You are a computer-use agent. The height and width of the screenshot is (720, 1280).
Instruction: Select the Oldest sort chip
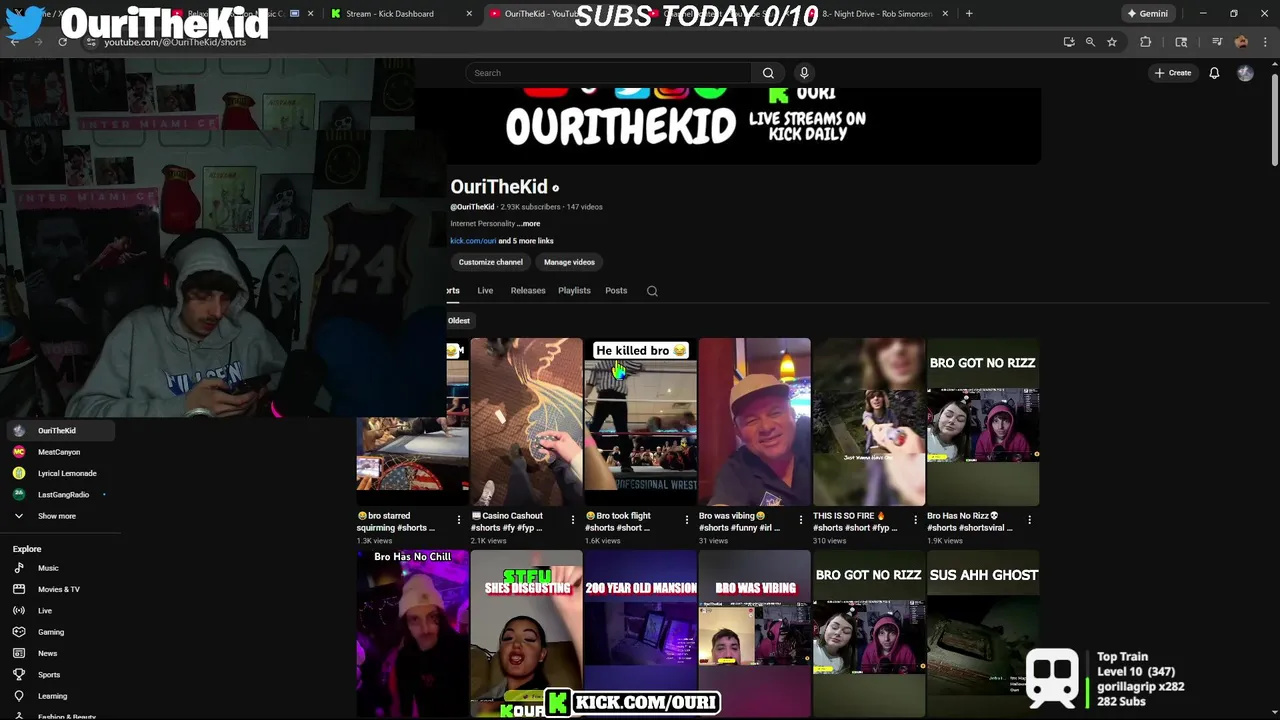pos(459,321)
